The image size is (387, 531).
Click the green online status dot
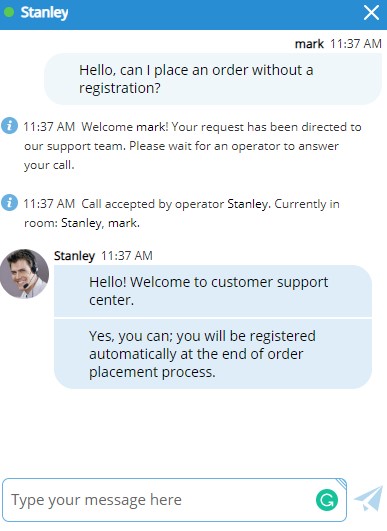pyautogui.click(x=9, y=13)
